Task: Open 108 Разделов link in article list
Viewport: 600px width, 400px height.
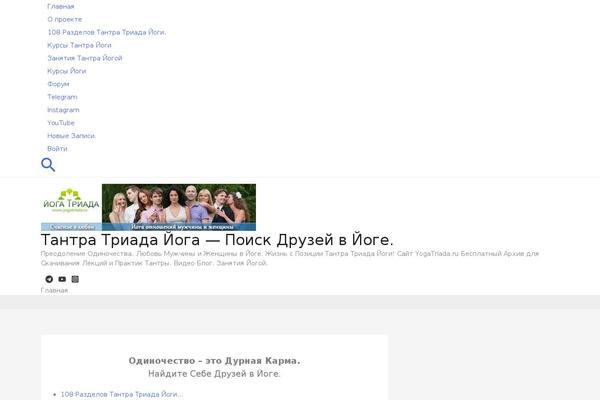Action: pos(122,394)
